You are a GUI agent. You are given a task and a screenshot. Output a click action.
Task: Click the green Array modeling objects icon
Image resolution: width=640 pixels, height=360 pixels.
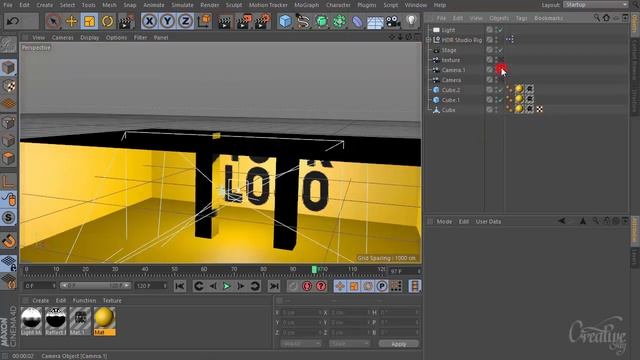pyautogui.click(x=340, y=21)
